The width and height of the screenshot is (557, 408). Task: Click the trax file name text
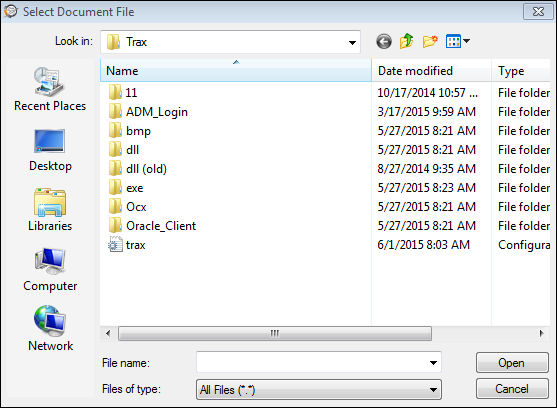click(136, 245)
